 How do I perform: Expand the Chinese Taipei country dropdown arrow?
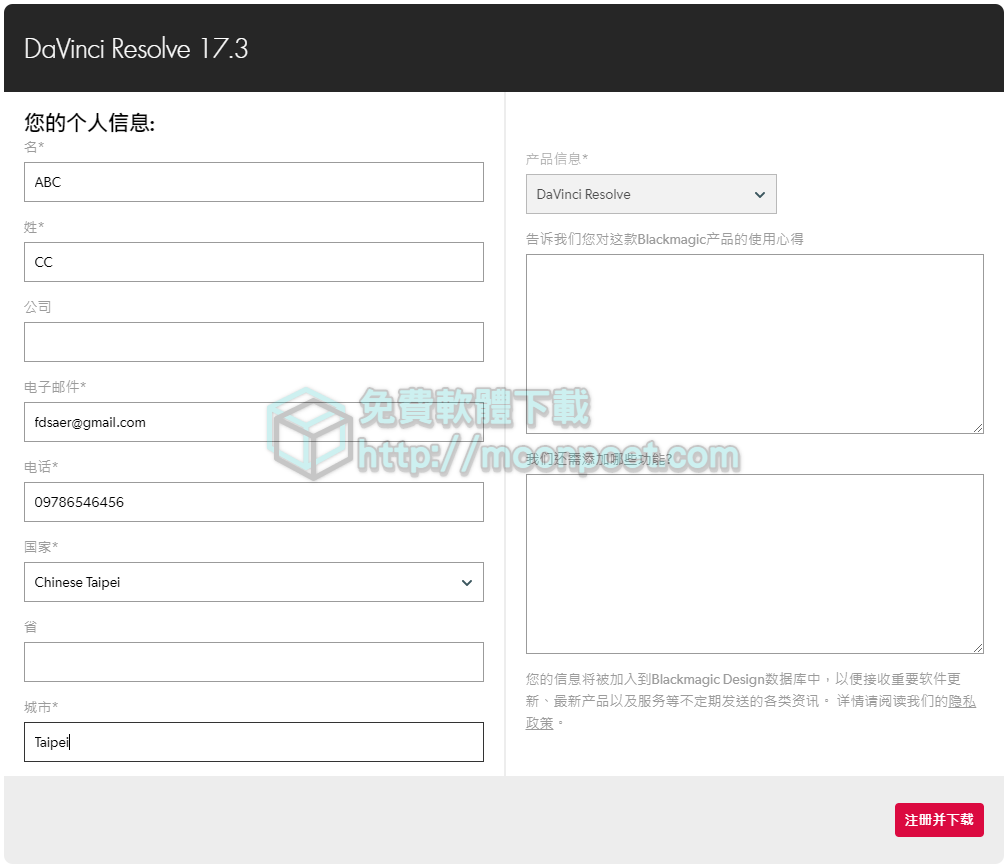tap(466, 582)
